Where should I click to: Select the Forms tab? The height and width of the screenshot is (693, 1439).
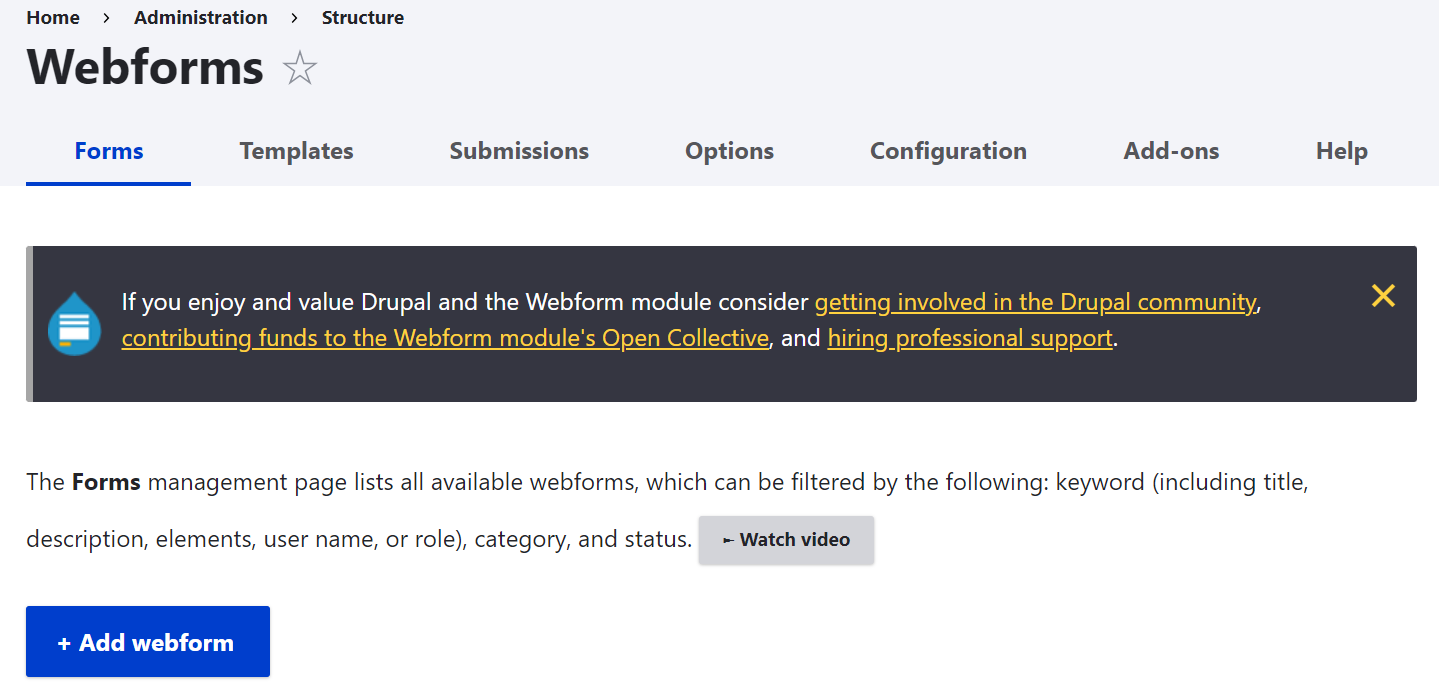(x=108, y=151)
